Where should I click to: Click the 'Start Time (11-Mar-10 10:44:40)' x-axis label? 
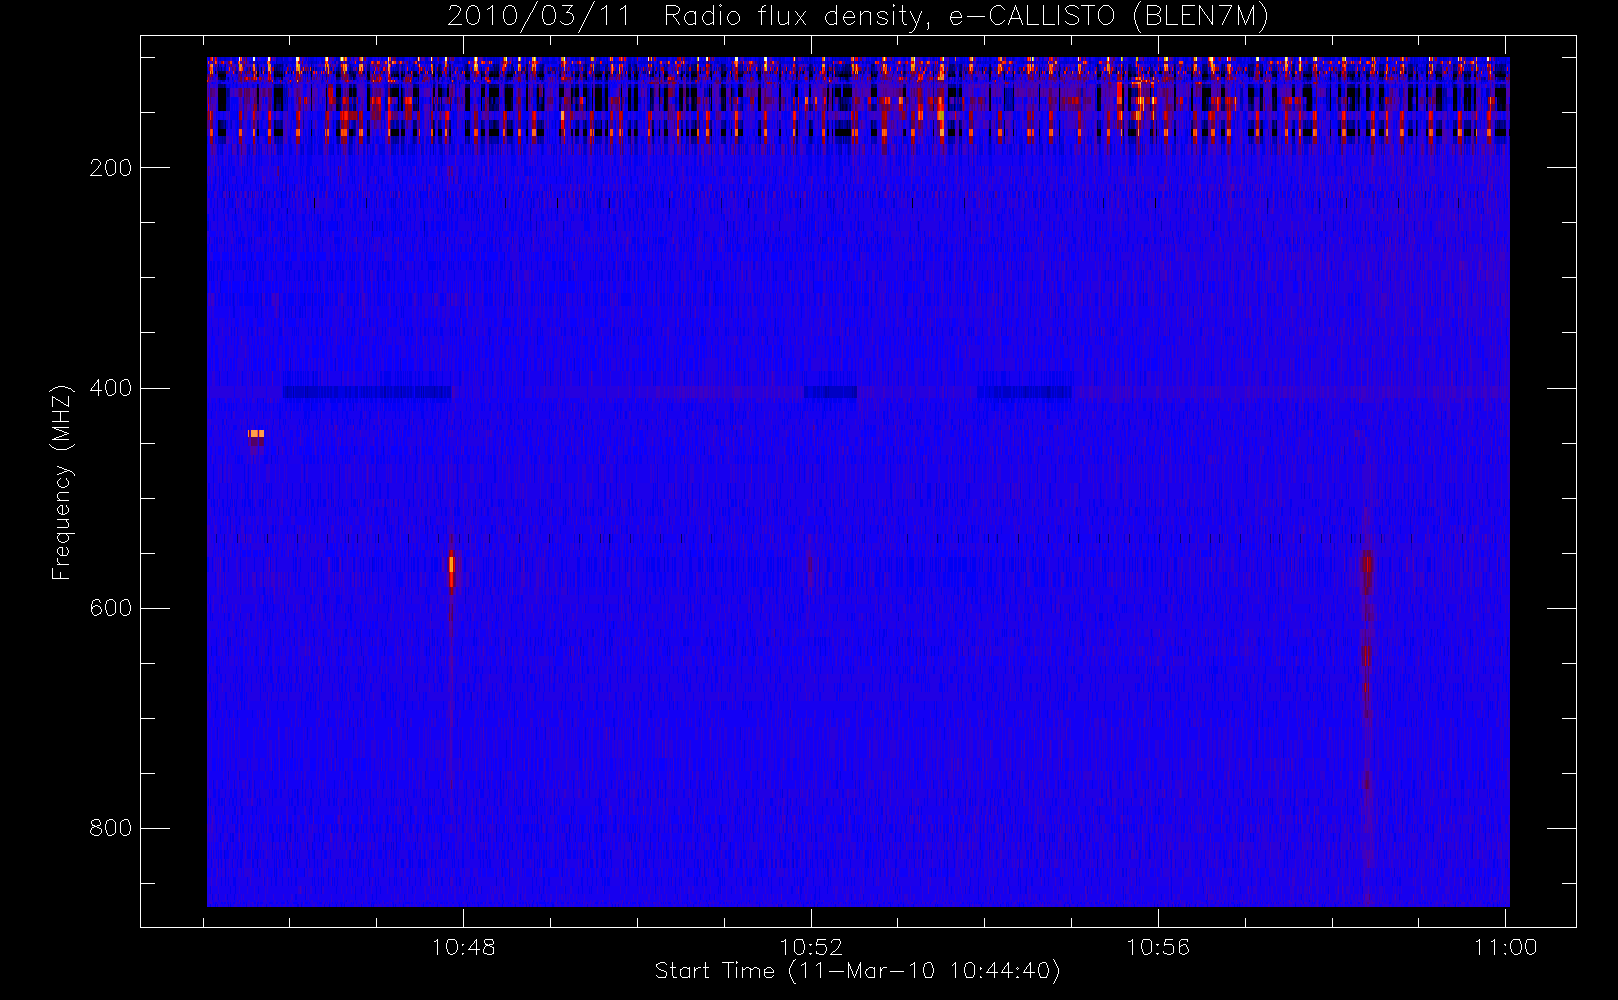point(857,972)
